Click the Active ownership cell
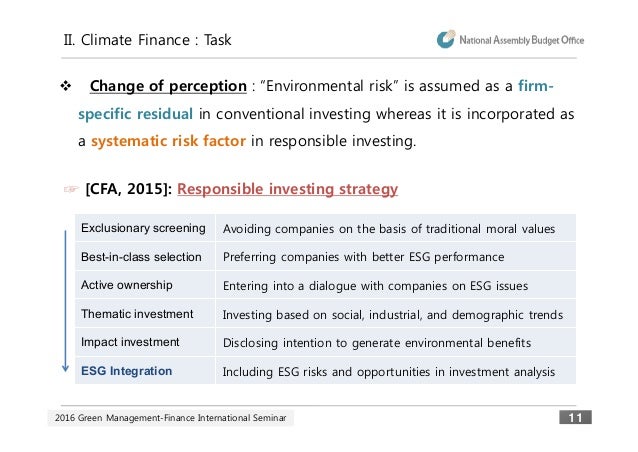 pyautogui.click(x=127, y=285)
